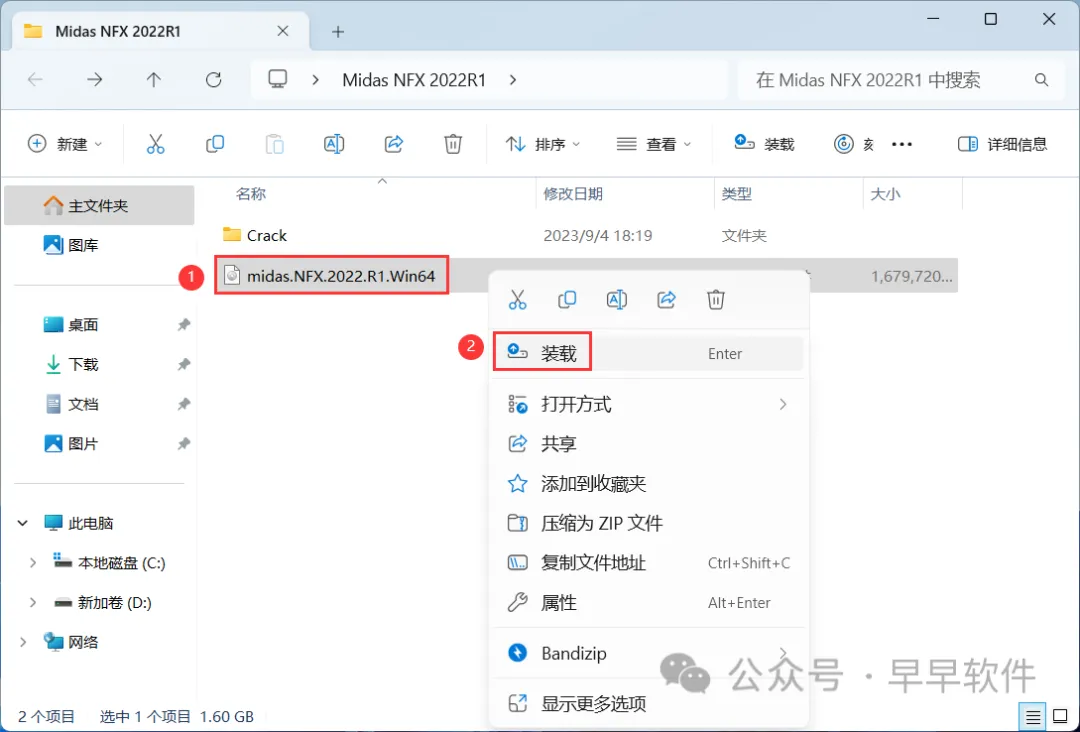Screen dimensions: 1080x732
Task: Unpin 下载 from quick access
Action: coord(183,364)
